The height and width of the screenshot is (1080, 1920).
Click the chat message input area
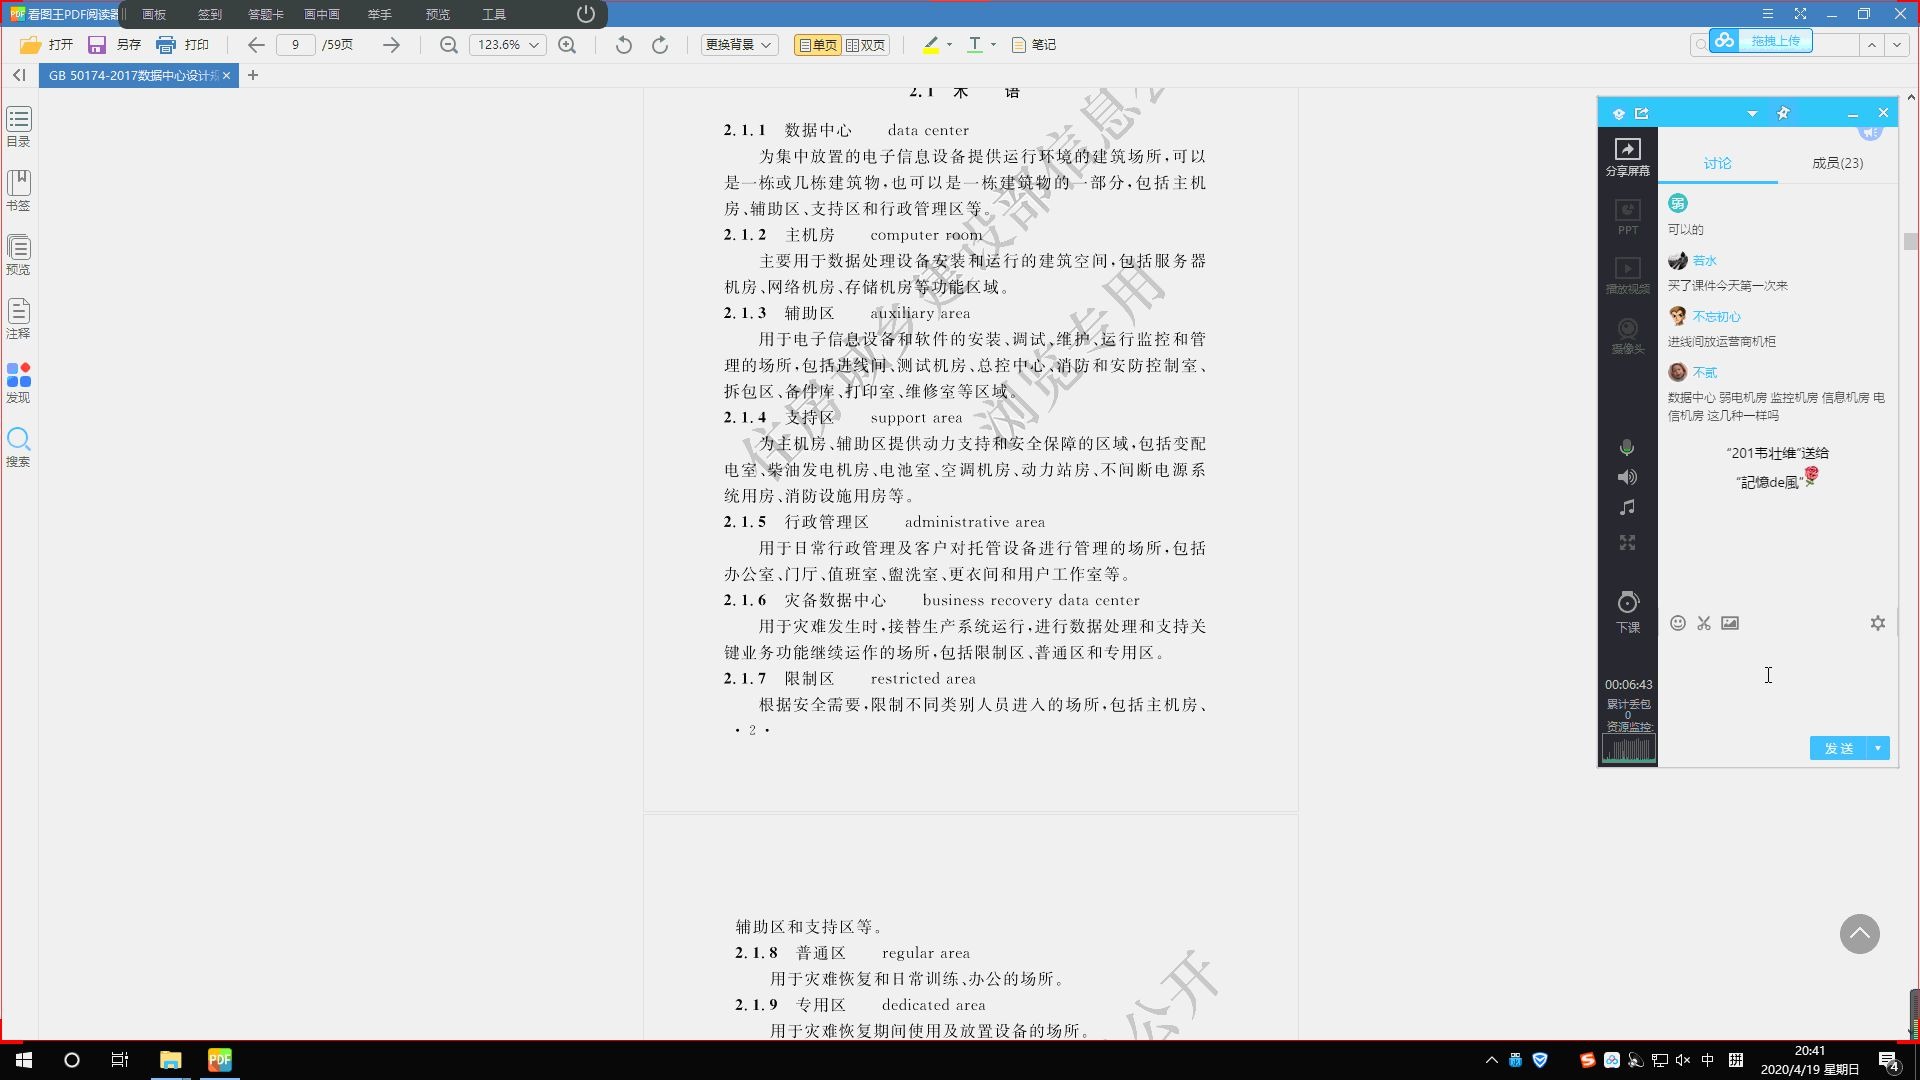[x=1778, y=685]
